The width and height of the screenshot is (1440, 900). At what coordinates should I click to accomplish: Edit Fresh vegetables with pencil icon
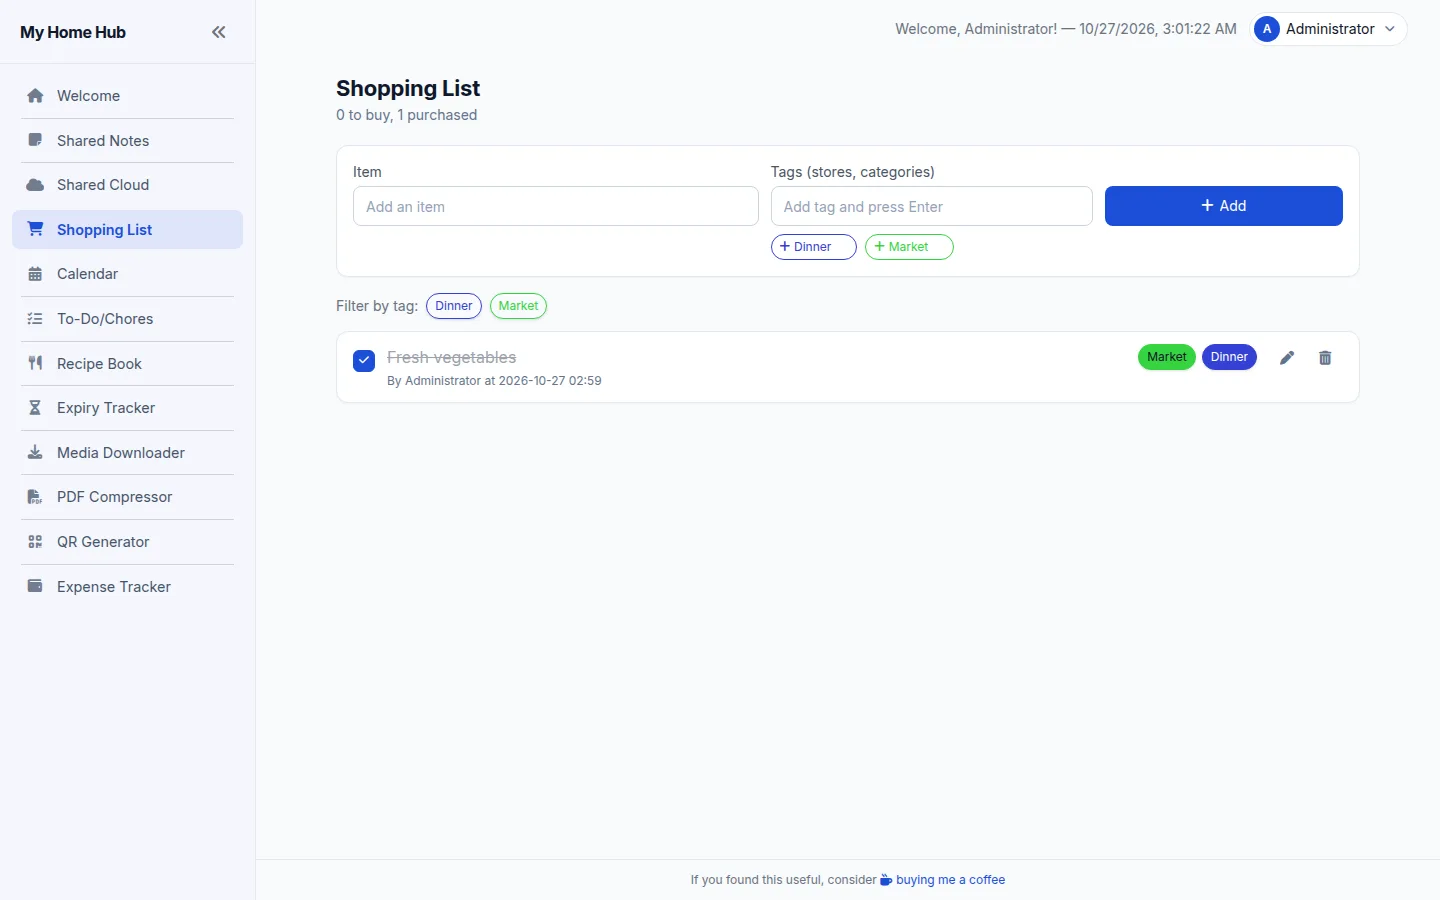click(x=1287, y=358)
